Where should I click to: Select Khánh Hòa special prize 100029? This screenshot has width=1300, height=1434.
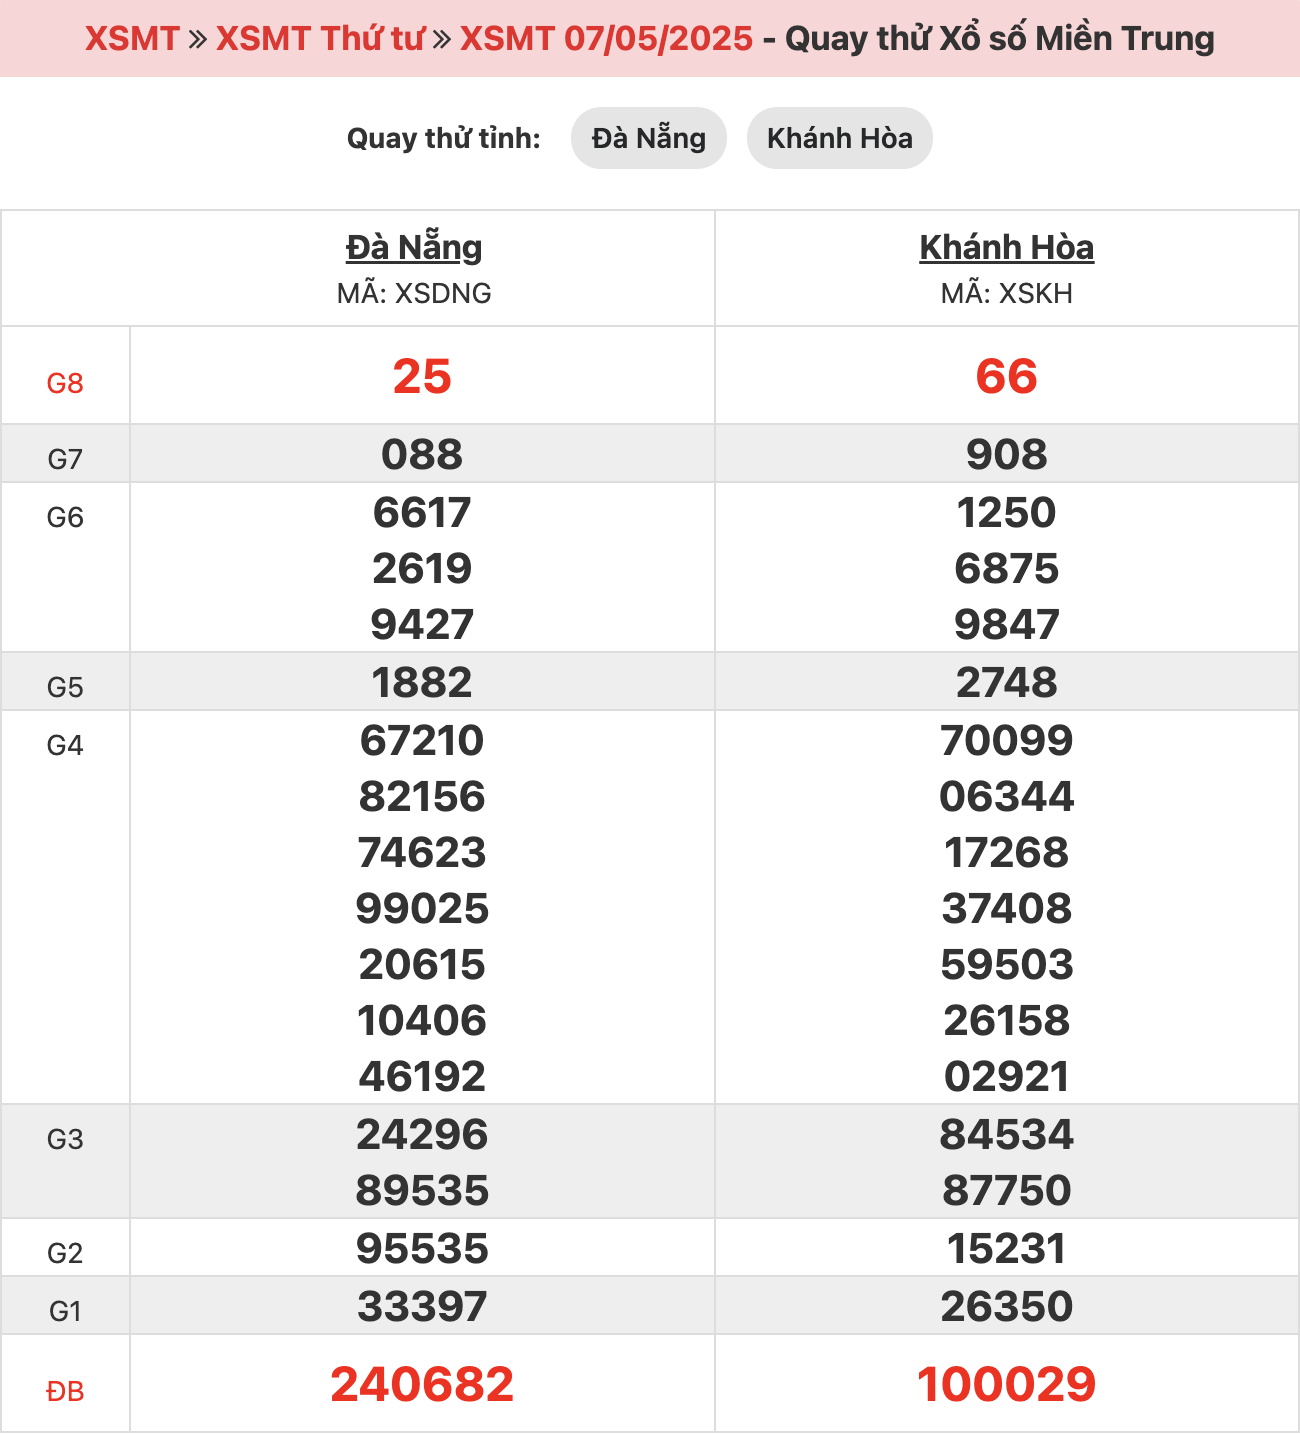(x=1007, y=1385)
